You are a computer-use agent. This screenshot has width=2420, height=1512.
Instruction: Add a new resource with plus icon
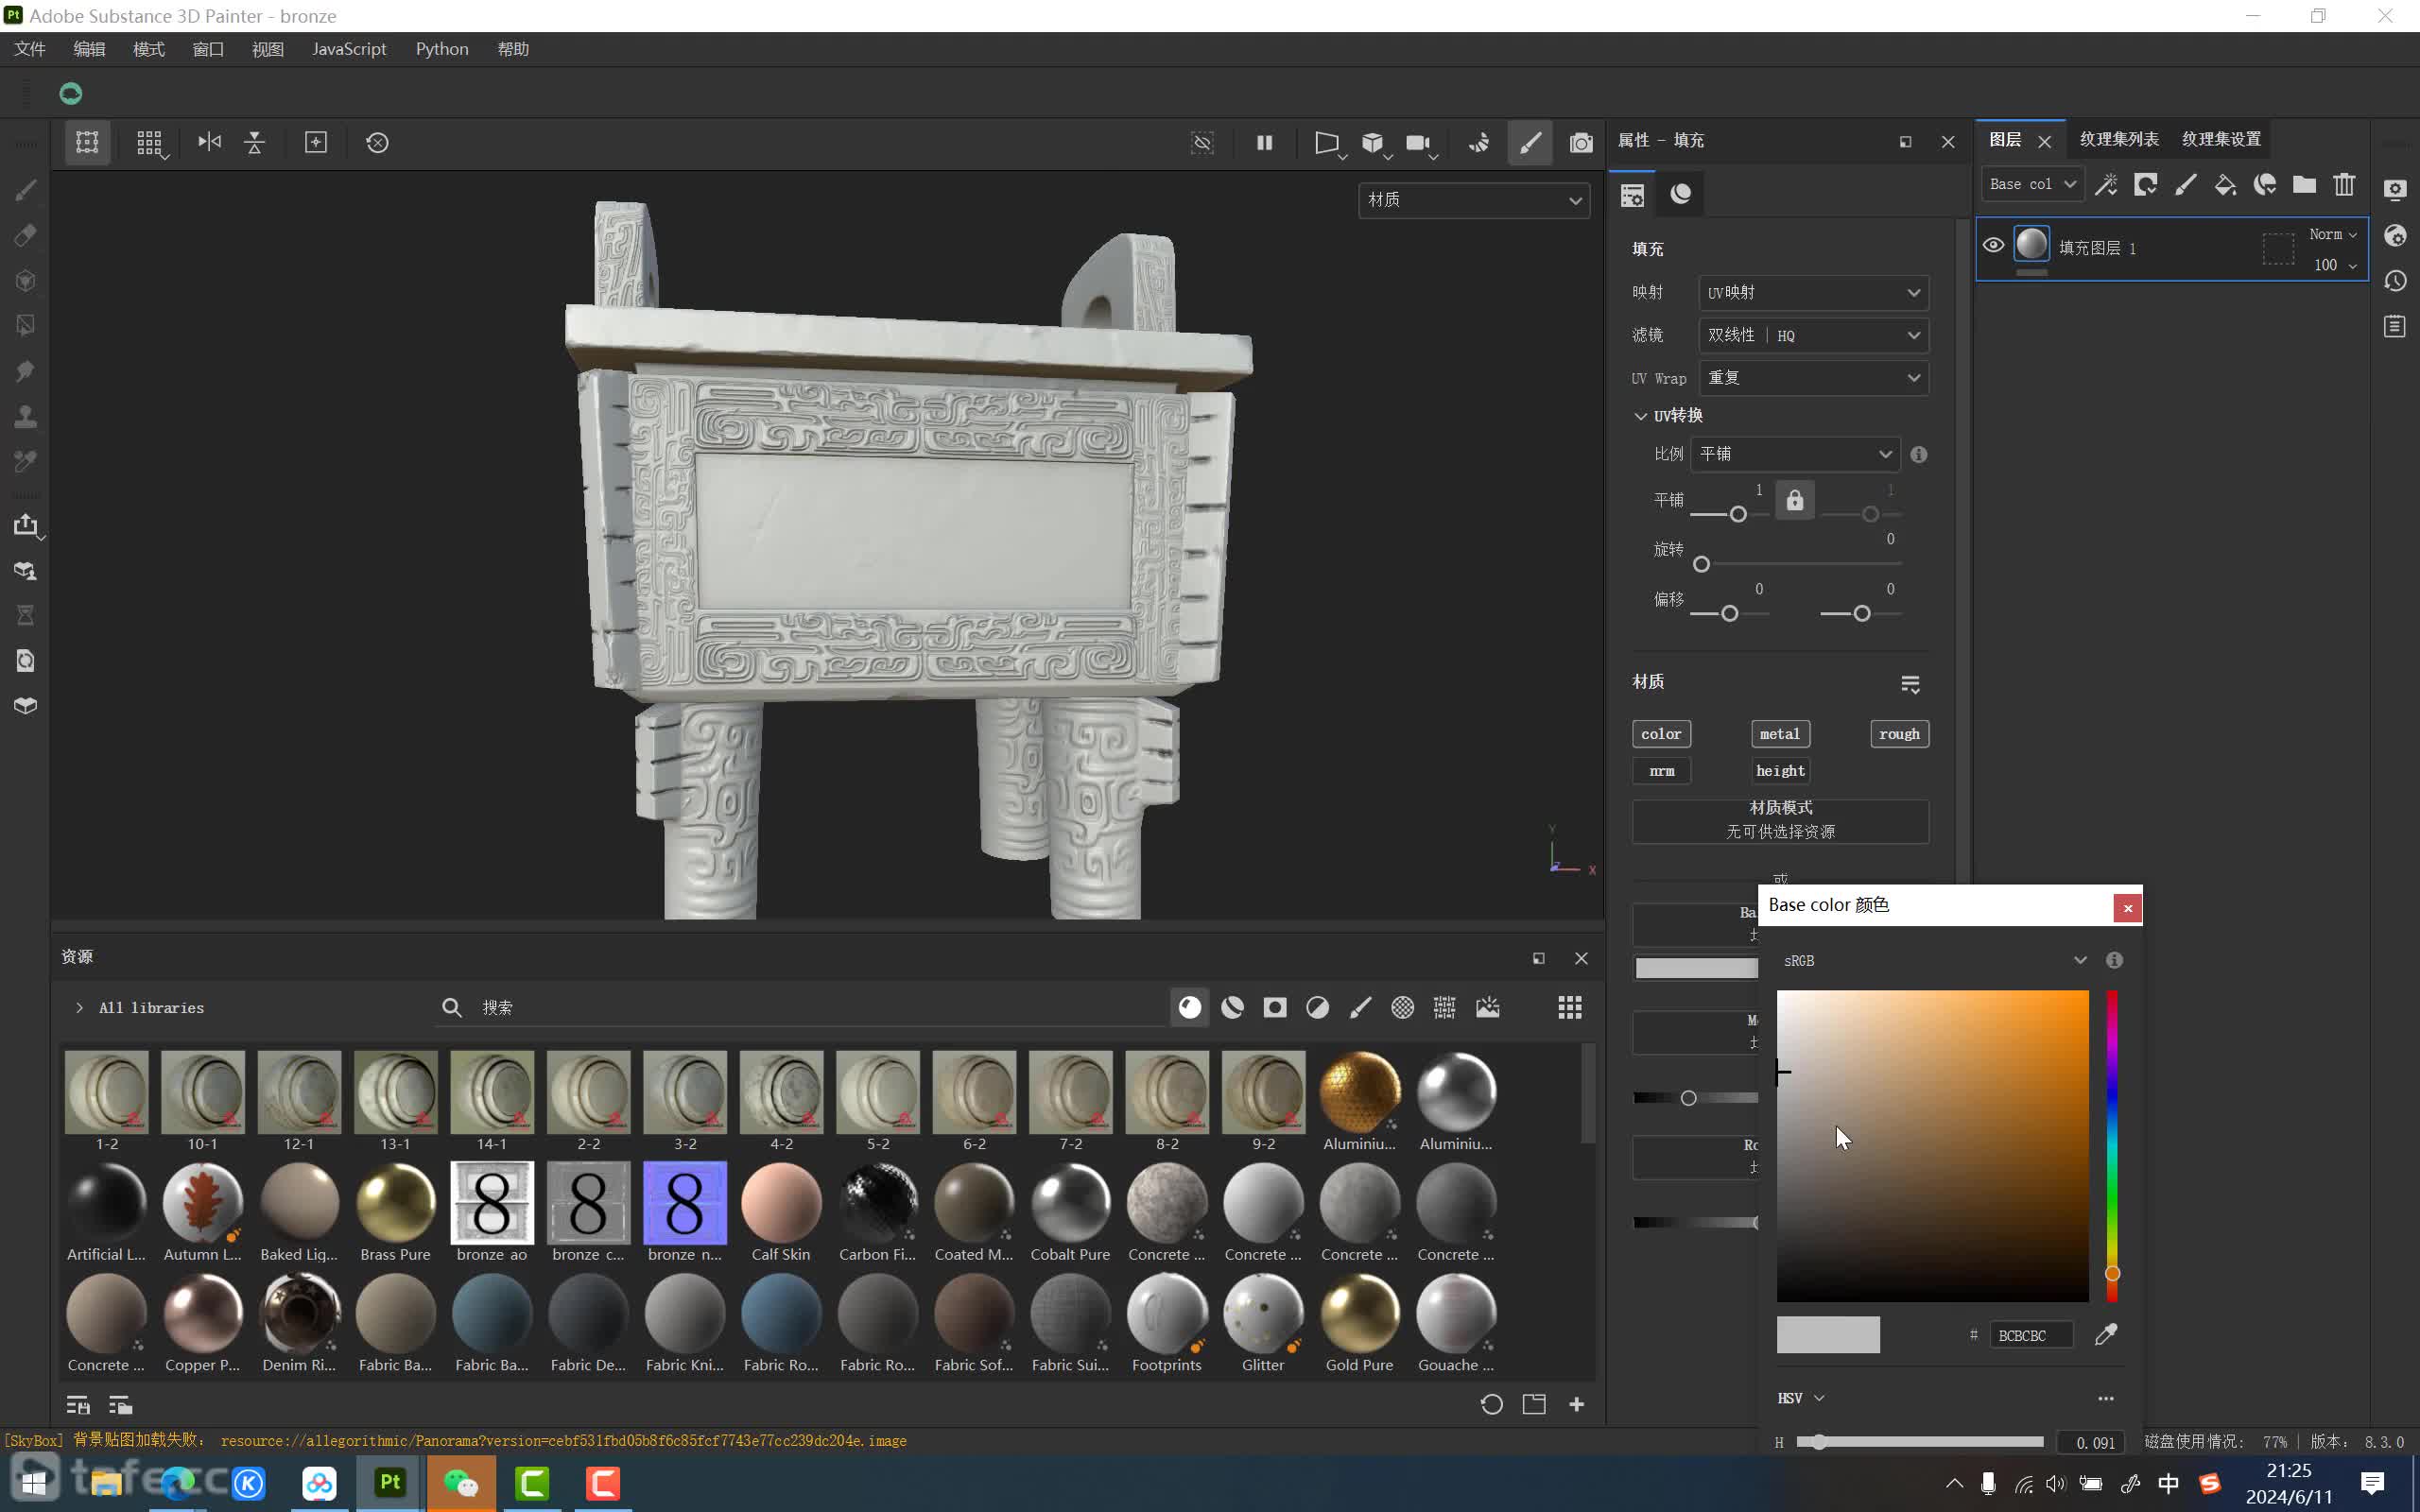(1576, 1404)
